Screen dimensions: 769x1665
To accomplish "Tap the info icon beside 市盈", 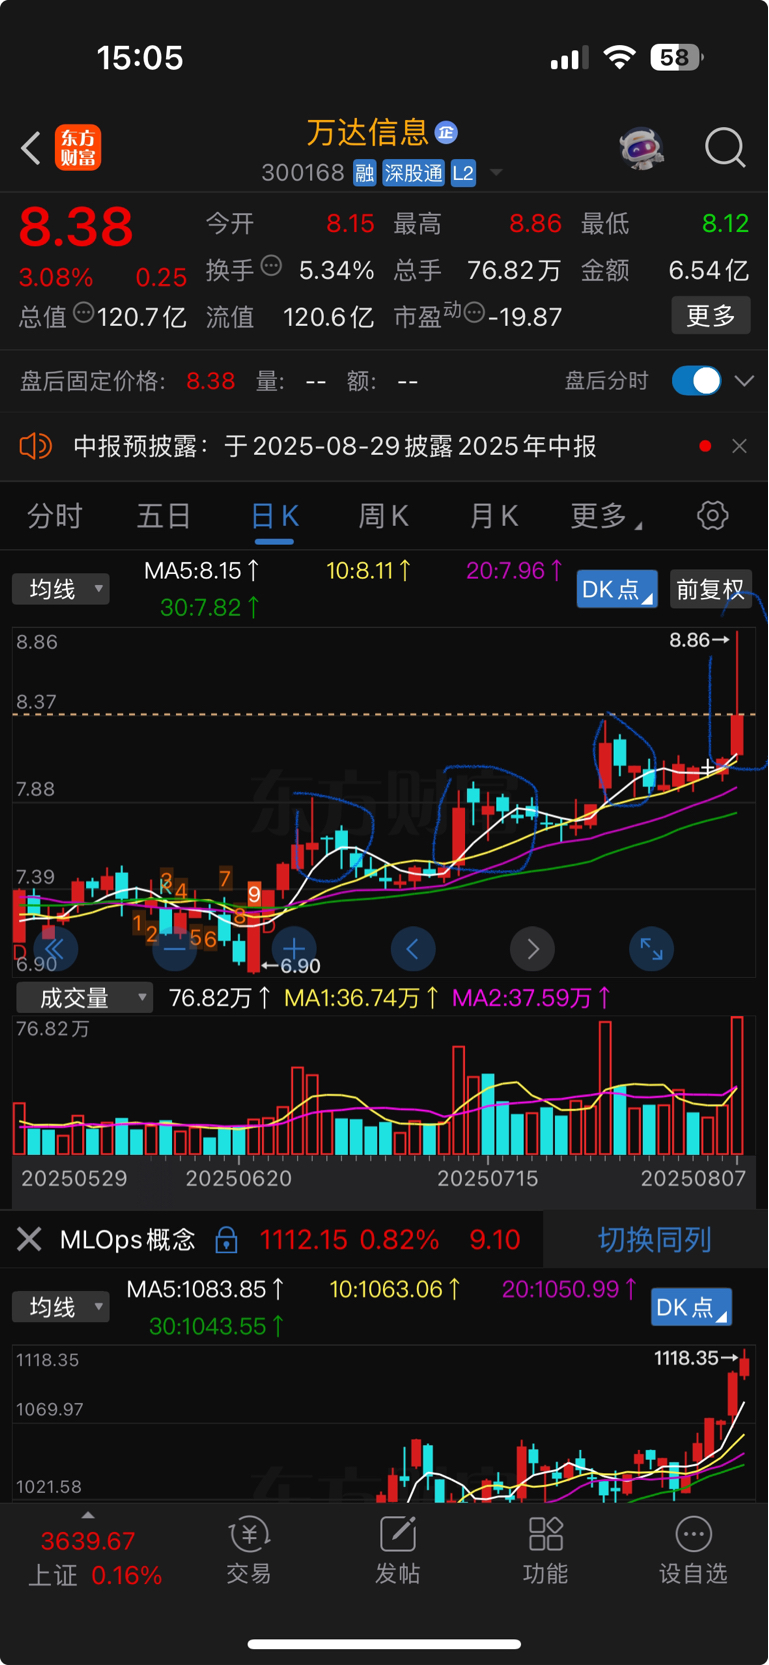I will tap(475, 313).
